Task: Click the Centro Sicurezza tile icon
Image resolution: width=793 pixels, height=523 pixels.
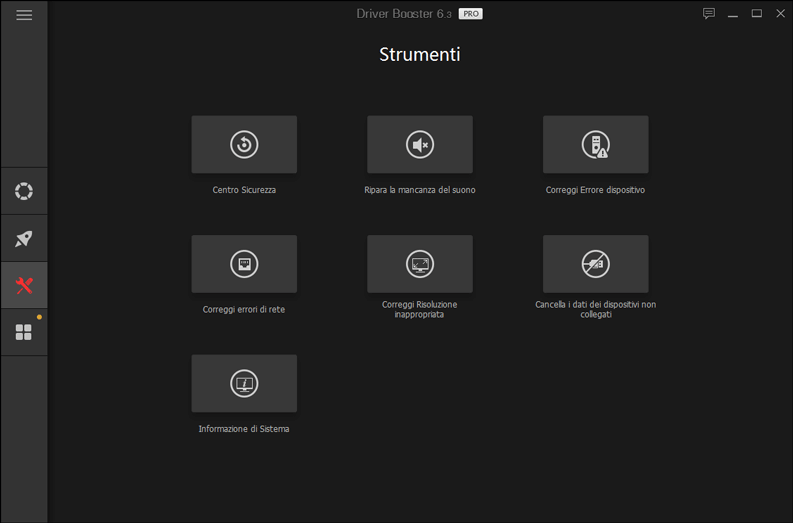Action: [x=244, y=144]
